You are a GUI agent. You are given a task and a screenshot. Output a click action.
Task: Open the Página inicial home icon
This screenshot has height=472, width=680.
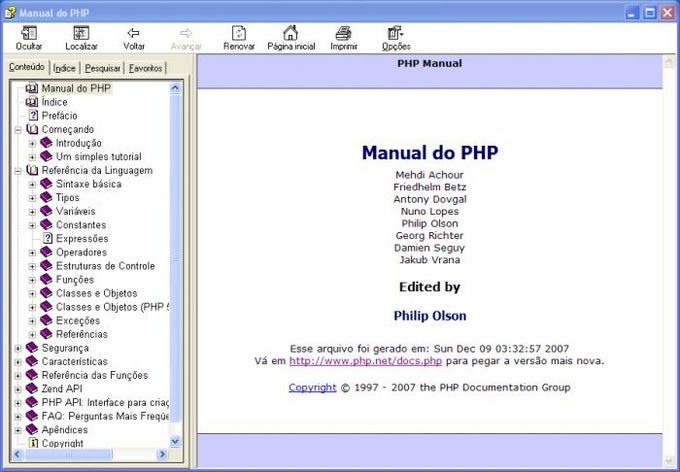click(x=291, y=33)
